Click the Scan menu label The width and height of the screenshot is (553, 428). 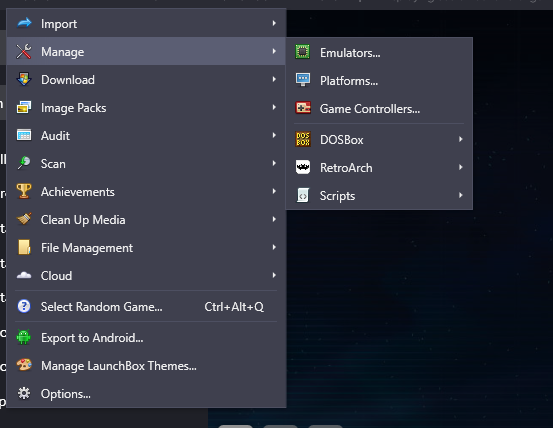coord(53,164)
